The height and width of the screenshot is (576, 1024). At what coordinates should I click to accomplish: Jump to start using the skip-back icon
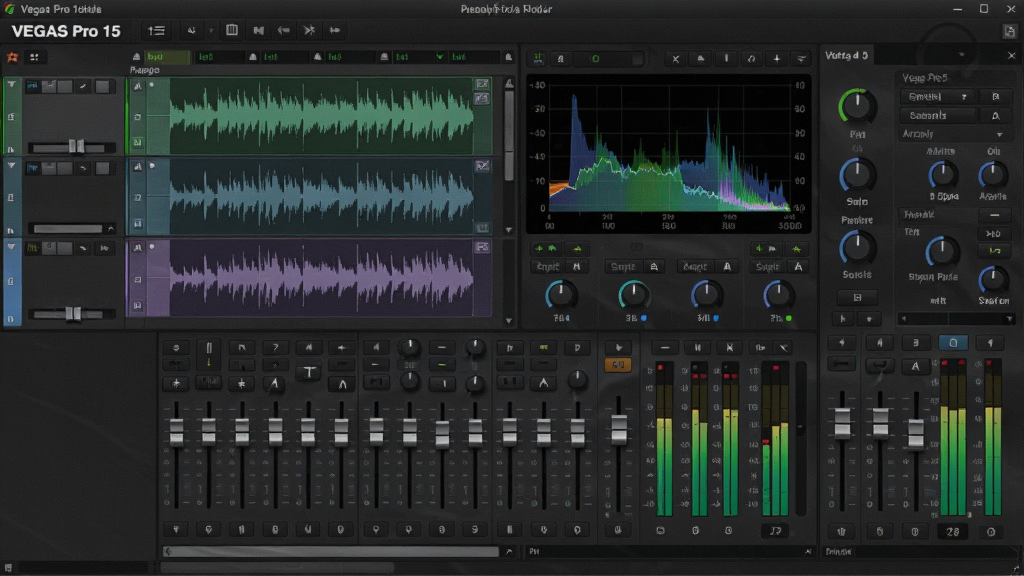[x=259, y=30]
